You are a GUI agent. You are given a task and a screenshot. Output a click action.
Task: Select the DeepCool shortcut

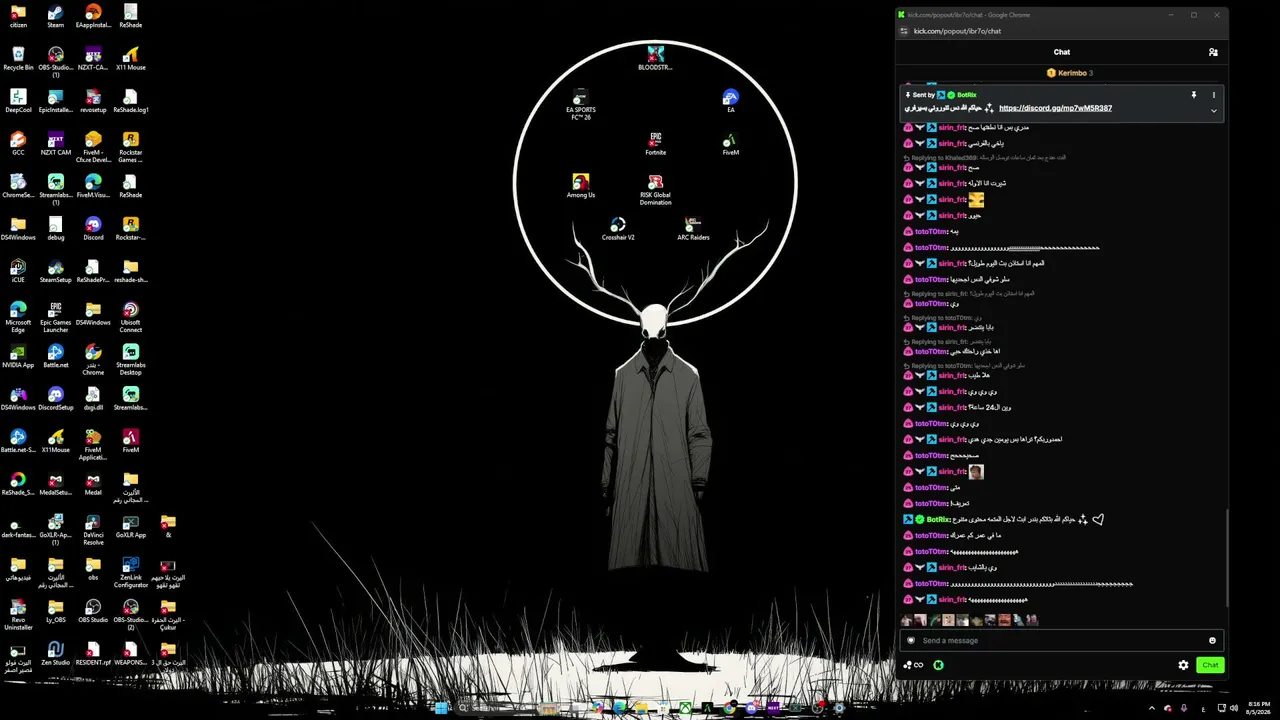18,101
